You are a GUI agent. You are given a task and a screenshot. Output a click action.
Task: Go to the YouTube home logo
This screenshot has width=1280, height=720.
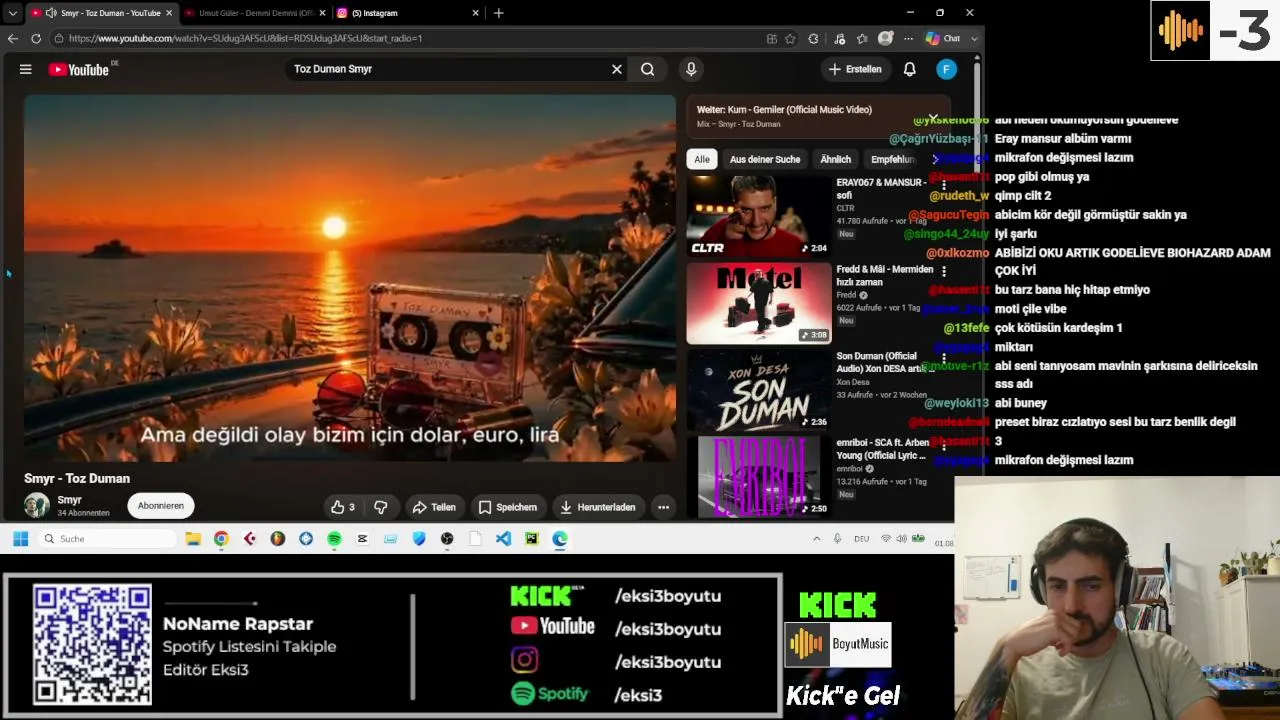coord(79,69)
